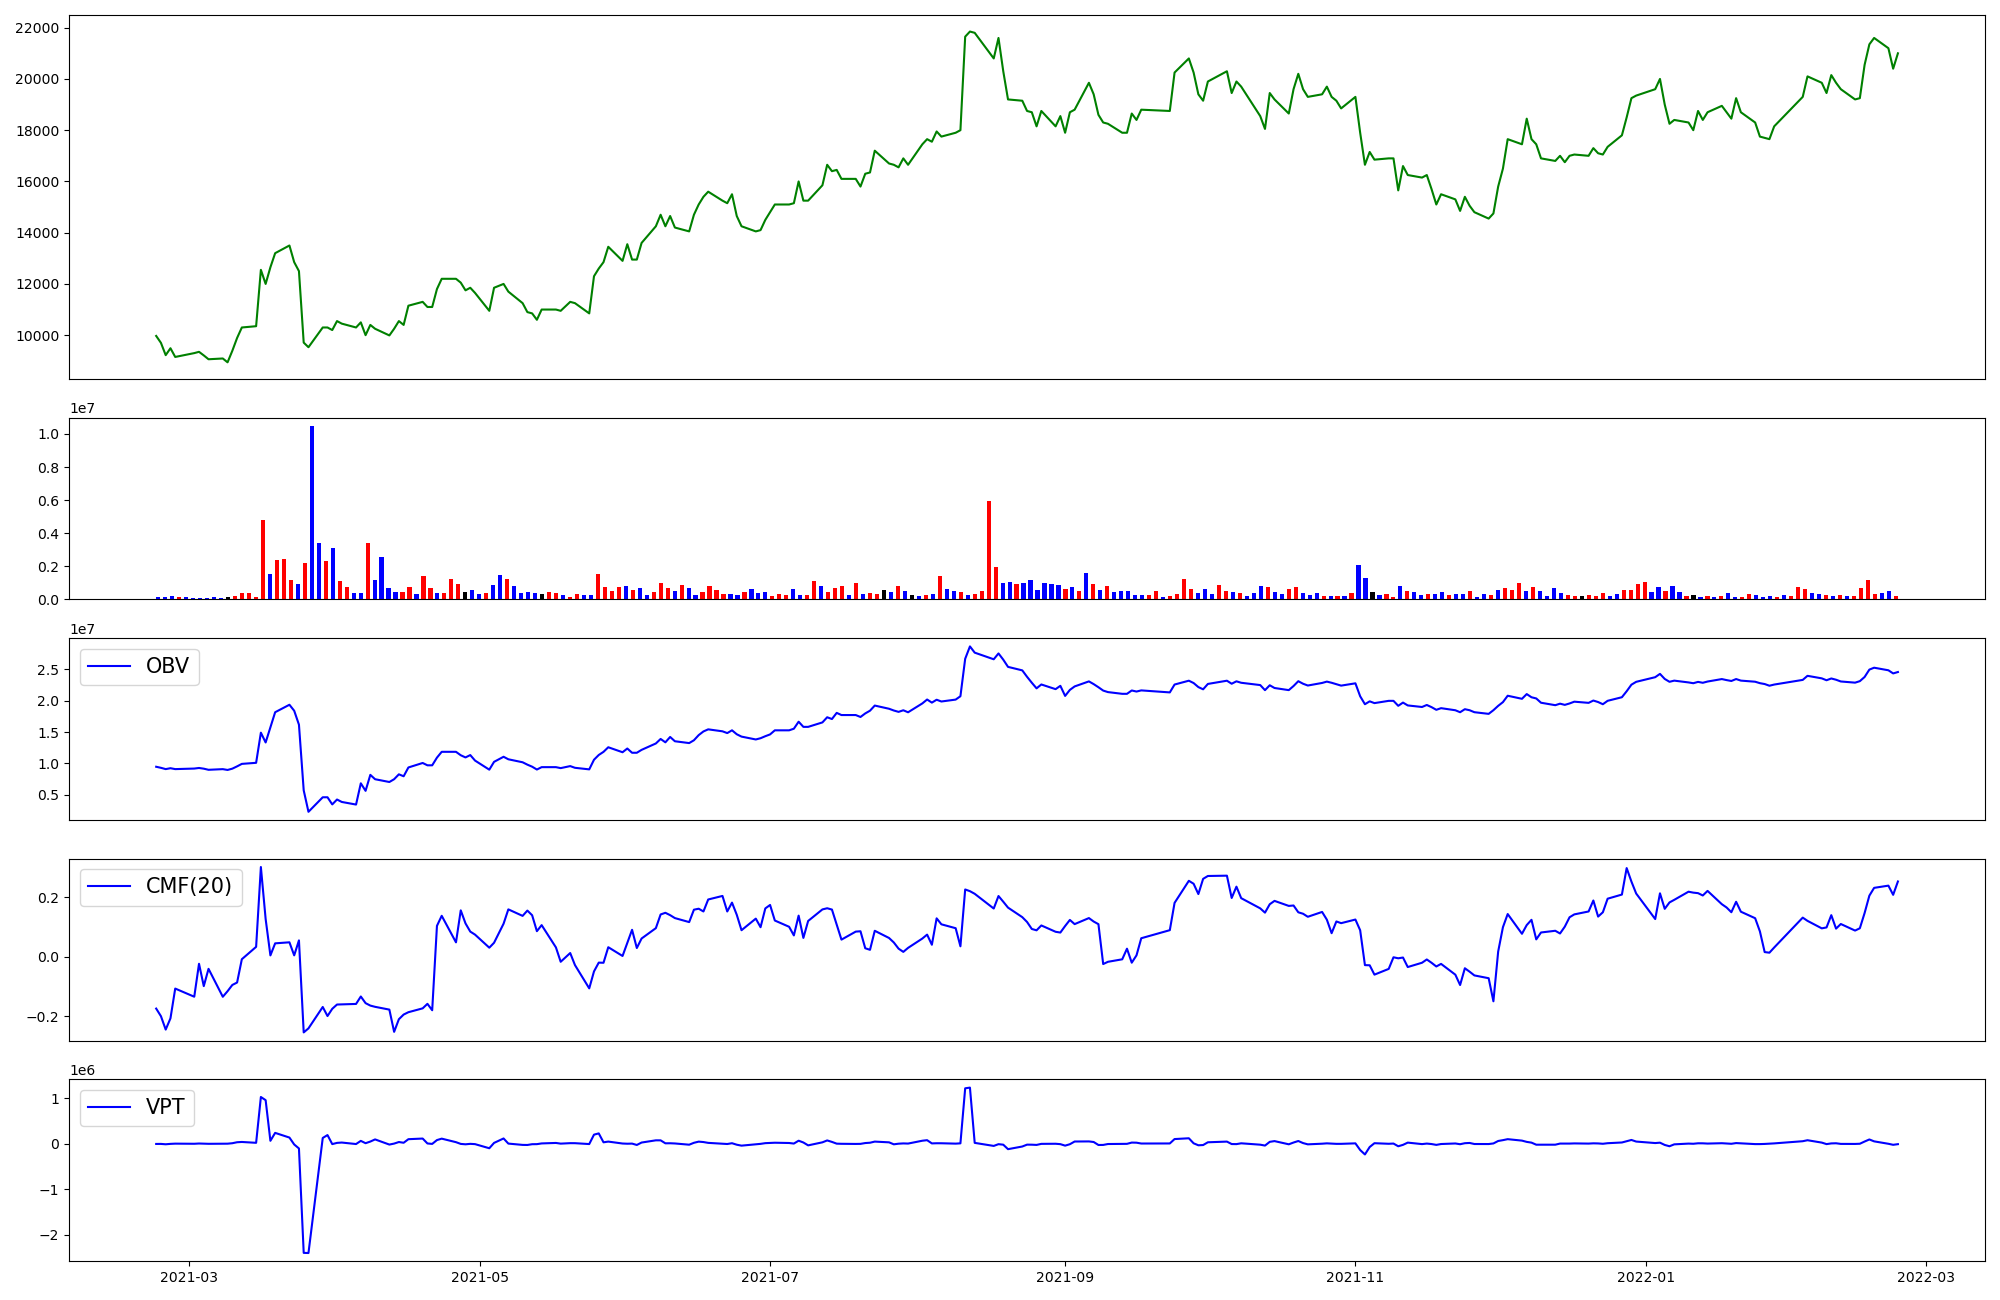The image size is (2000, 1300).
Task: Click the 2021-07 x-axis date label
Action: point(770,1277)
